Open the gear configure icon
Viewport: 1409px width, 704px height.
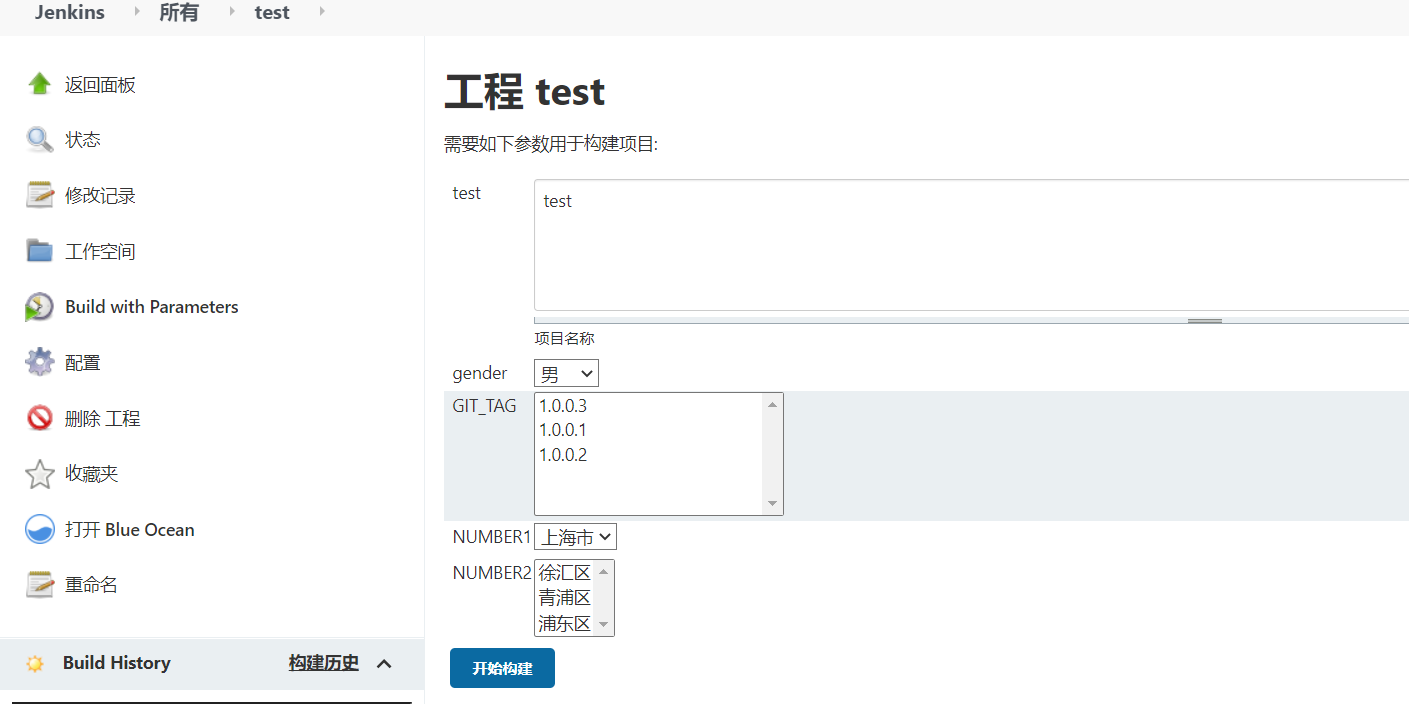point(40,362)
